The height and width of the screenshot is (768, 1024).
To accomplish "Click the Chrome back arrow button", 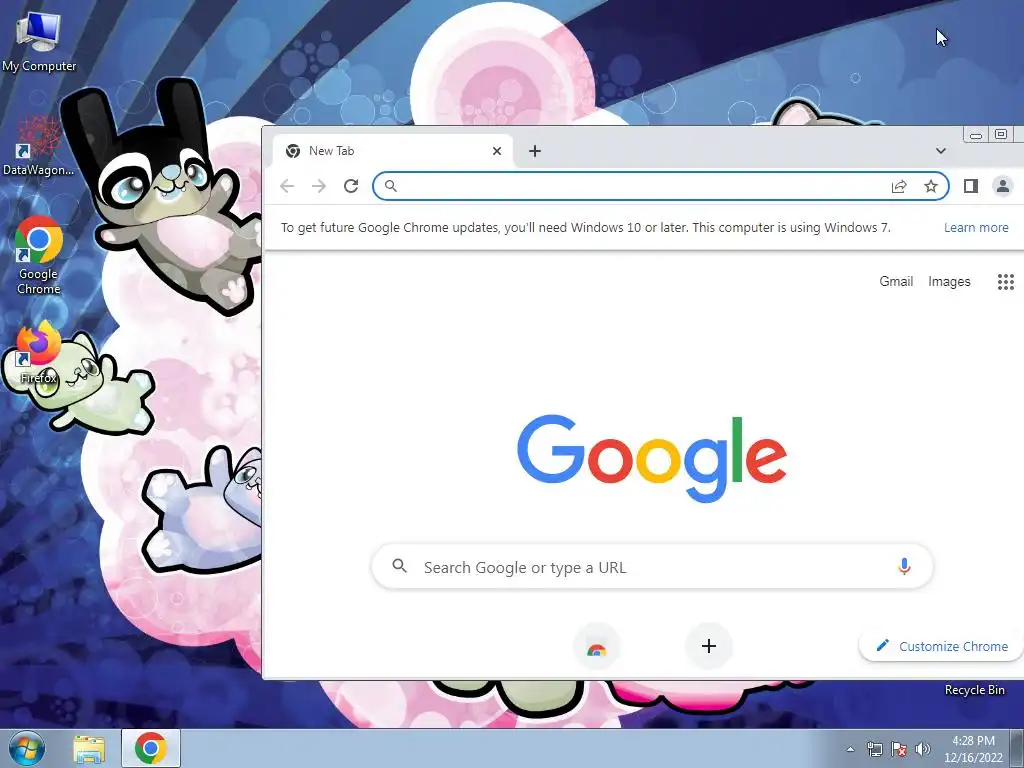I will (287, 186).
